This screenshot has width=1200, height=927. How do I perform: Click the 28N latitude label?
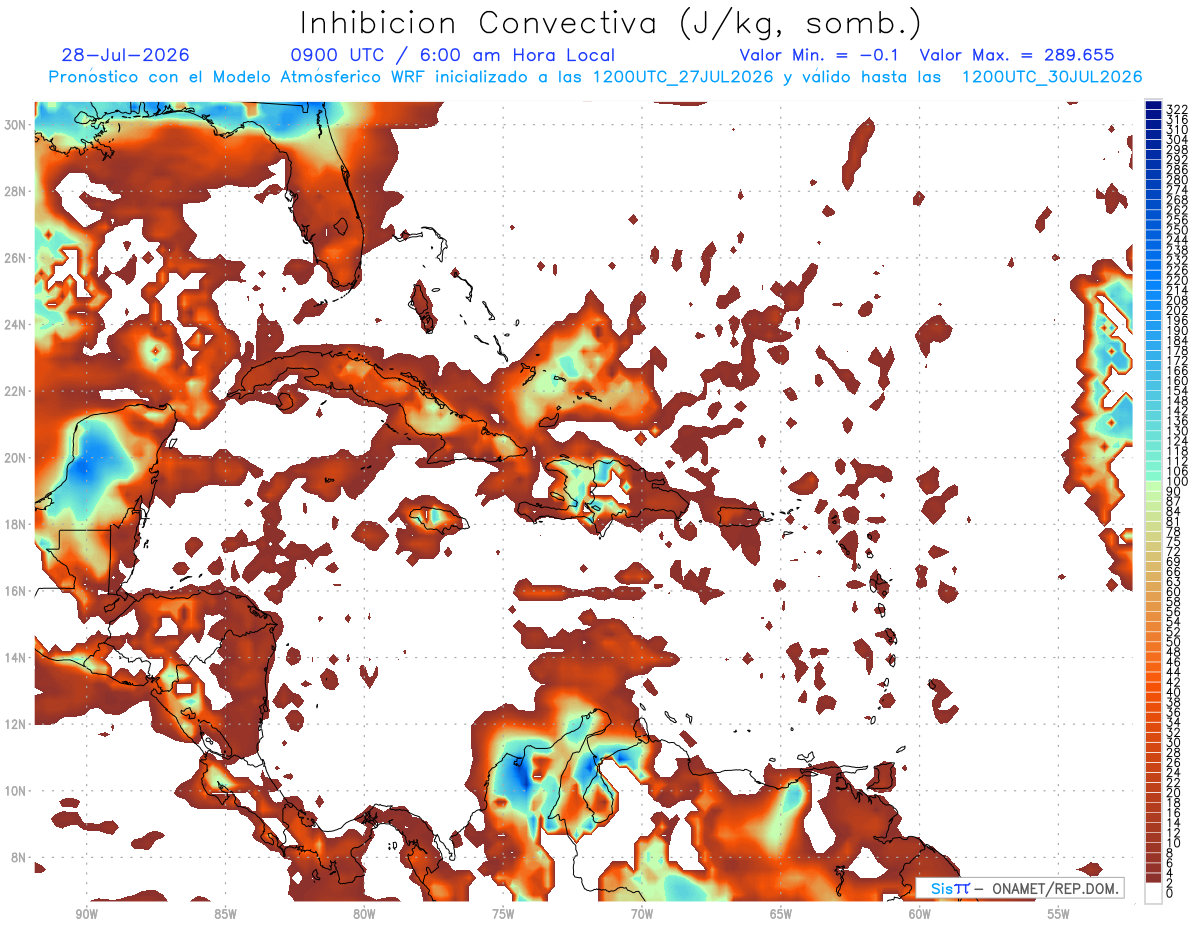[17, 191]
